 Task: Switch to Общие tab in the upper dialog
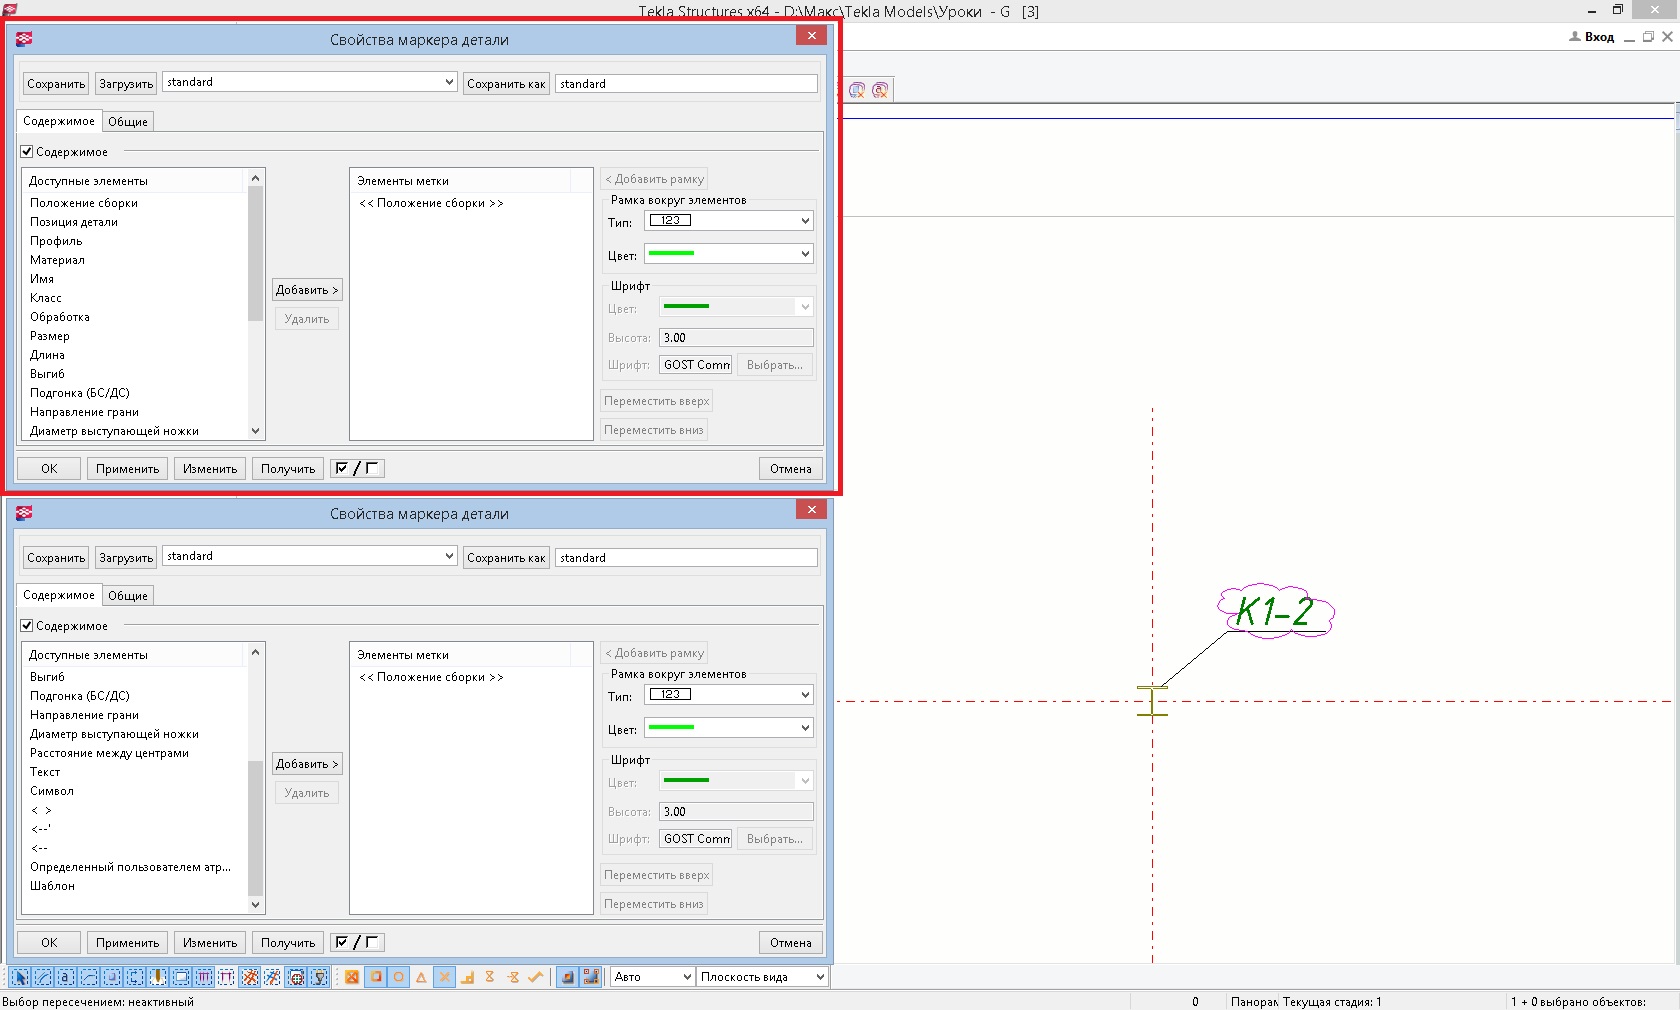(x=128, y=122)
